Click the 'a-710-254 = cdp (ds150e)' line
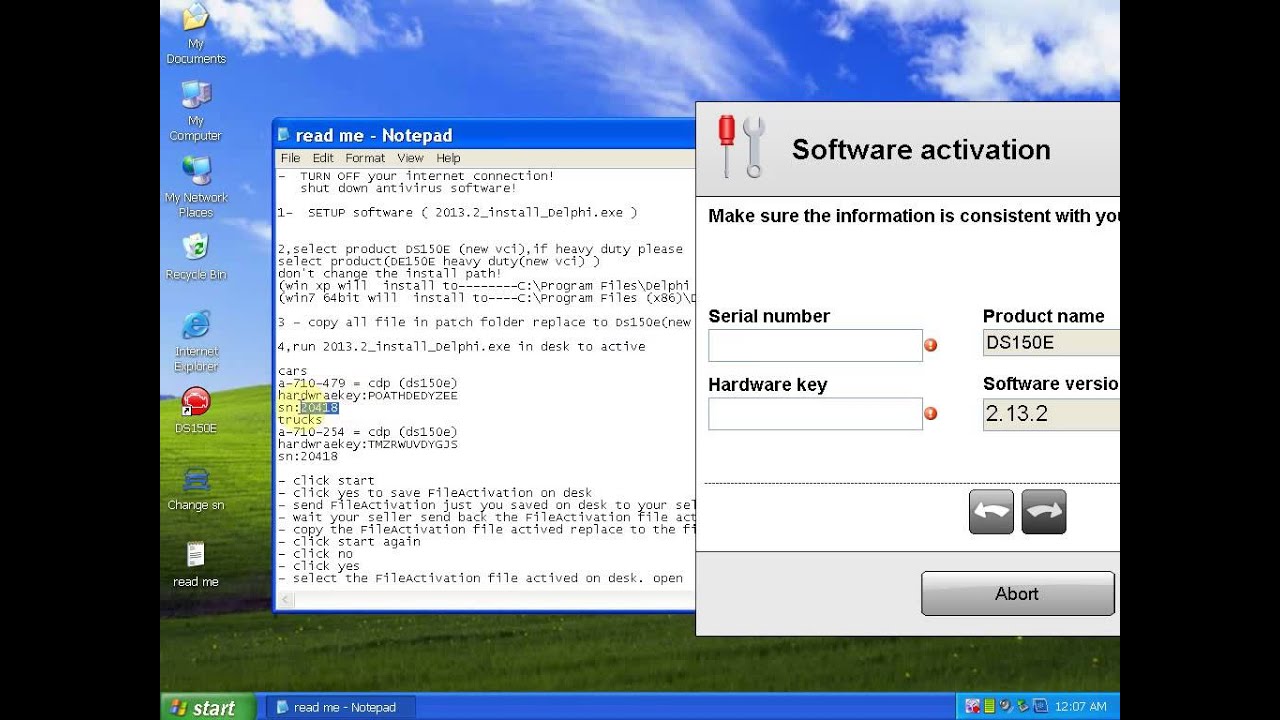The height and width of the screenshot is (720, 1280). coord(367,432)
